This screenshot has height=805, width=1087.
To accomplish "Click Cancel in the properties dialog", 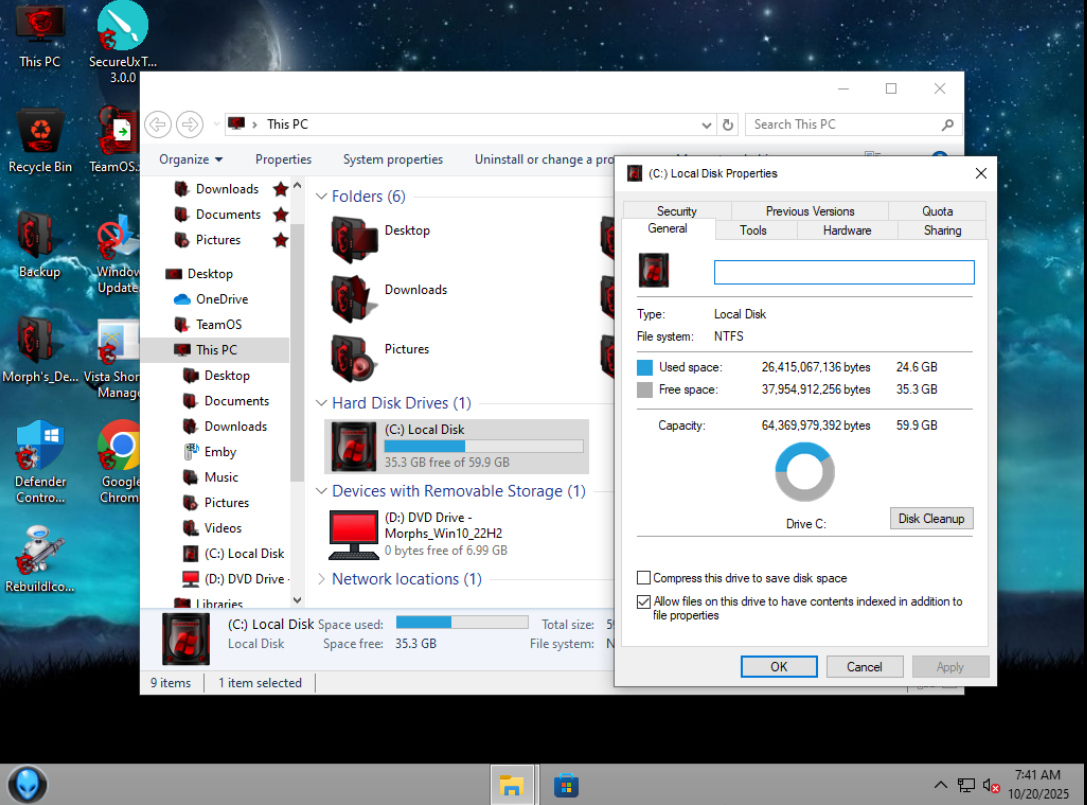I will click(864, 666).
